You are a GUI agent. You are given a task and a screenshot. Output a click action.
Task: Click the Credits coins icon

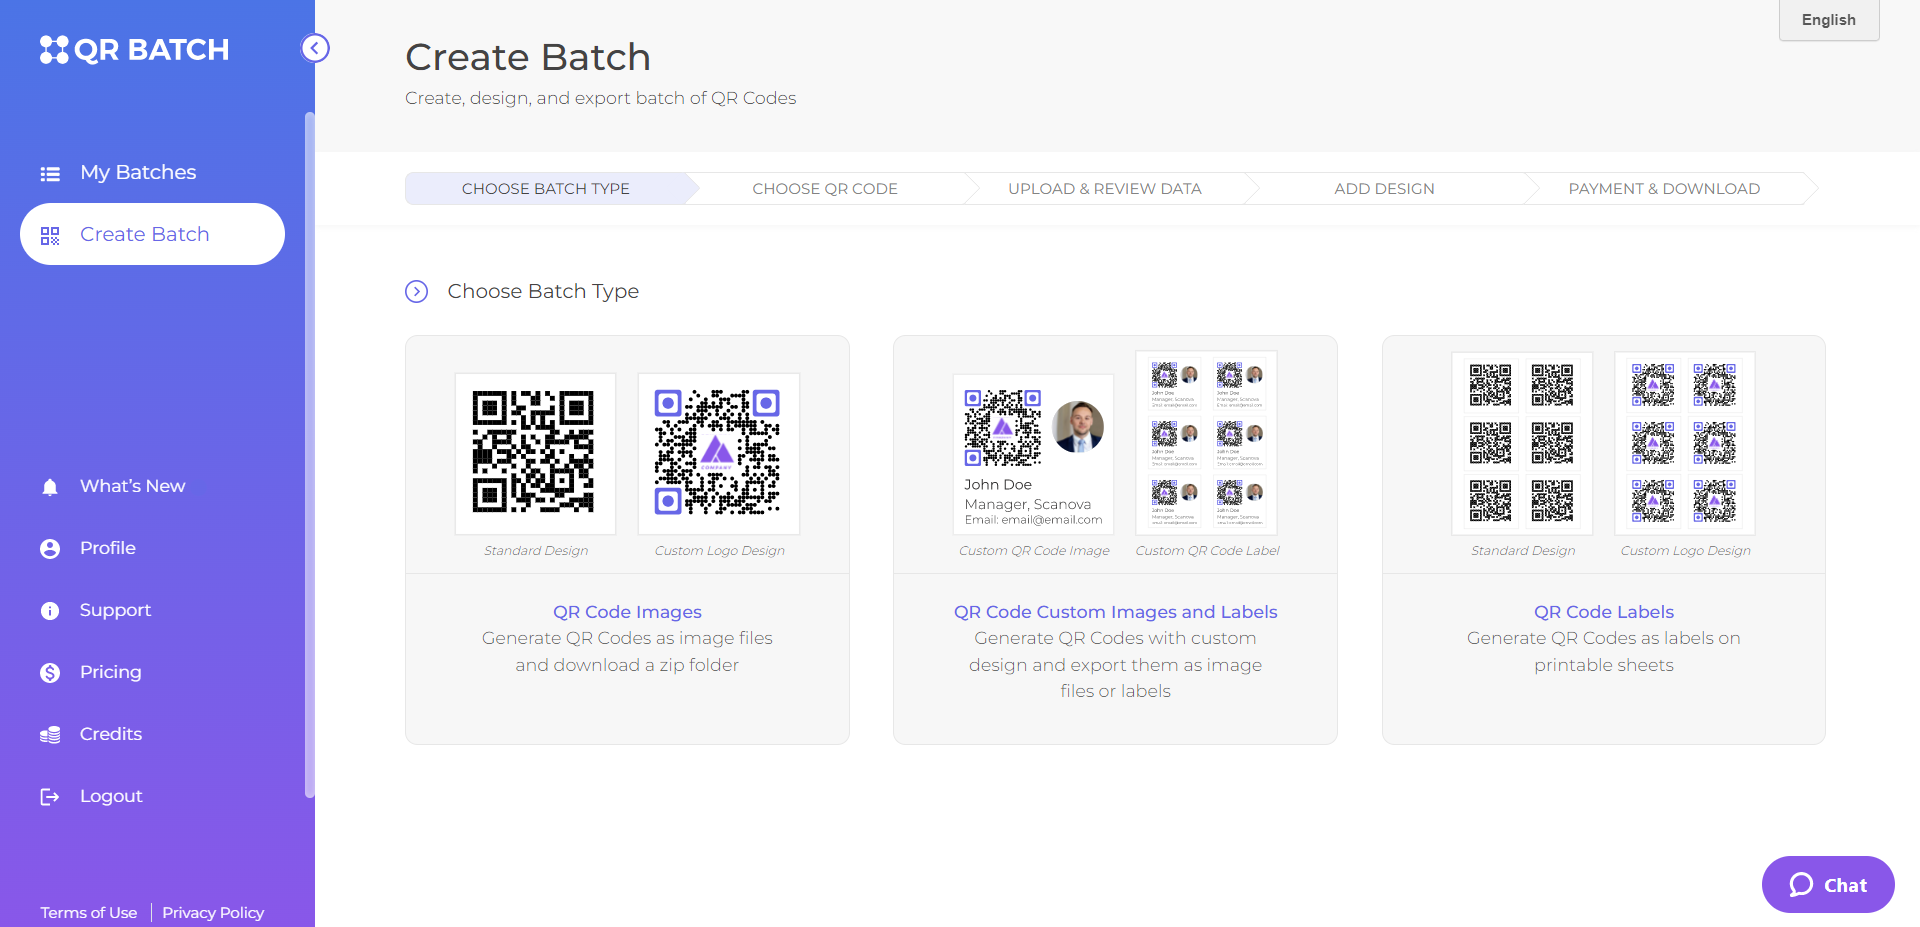point(50,735)
